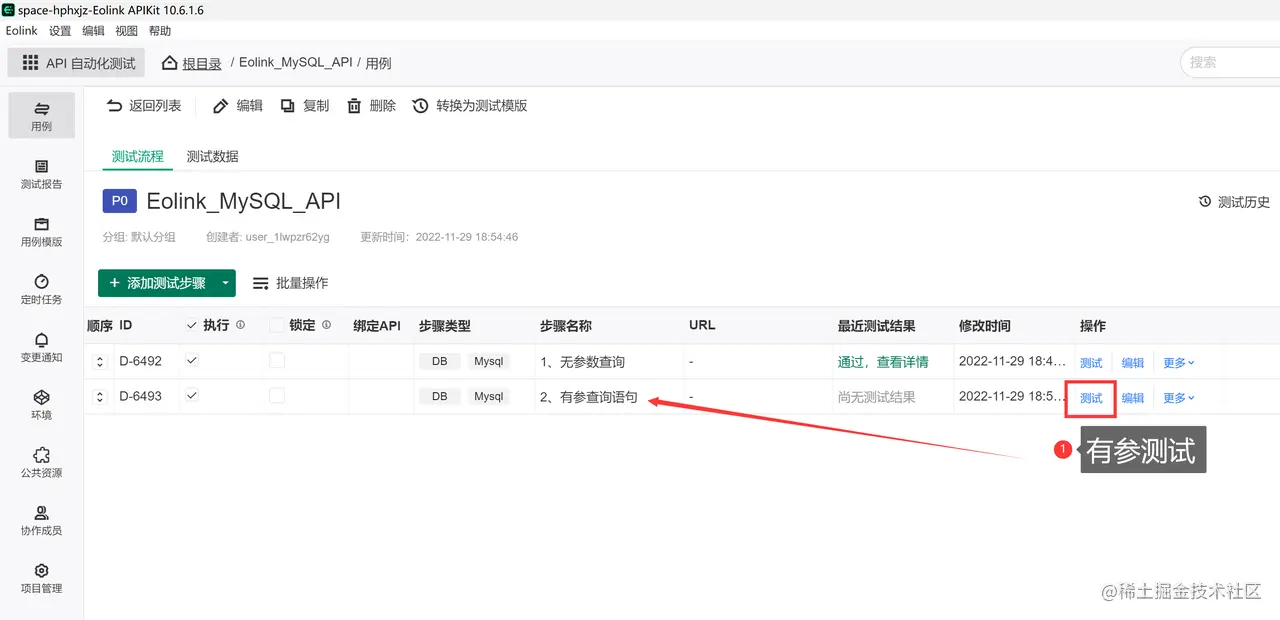Open the 视图 menu

coord(126,31)
